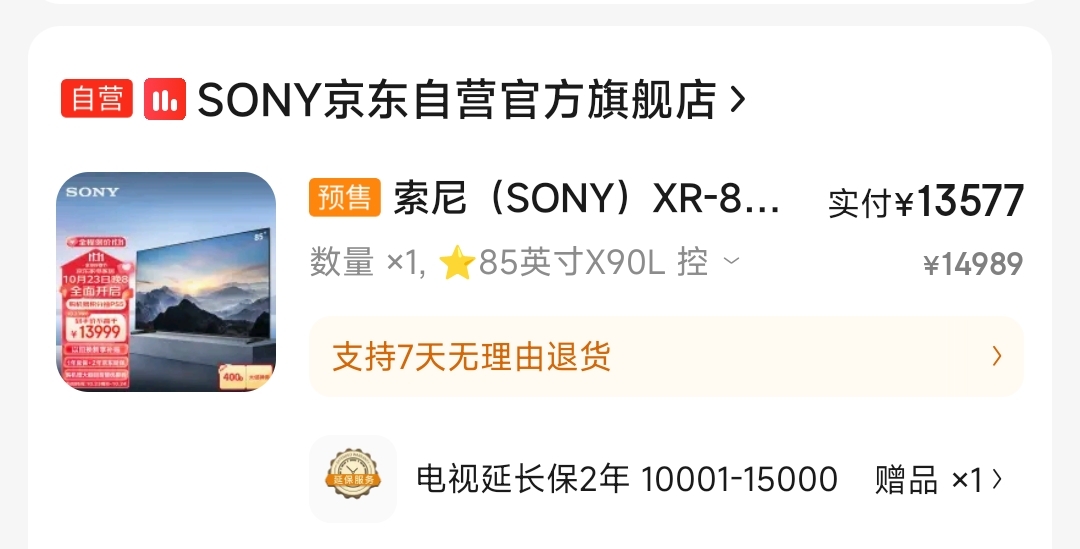Tap the ¥13999 price tag in the thumbnail
The image size is (1080, 549).
pos(96,331)
